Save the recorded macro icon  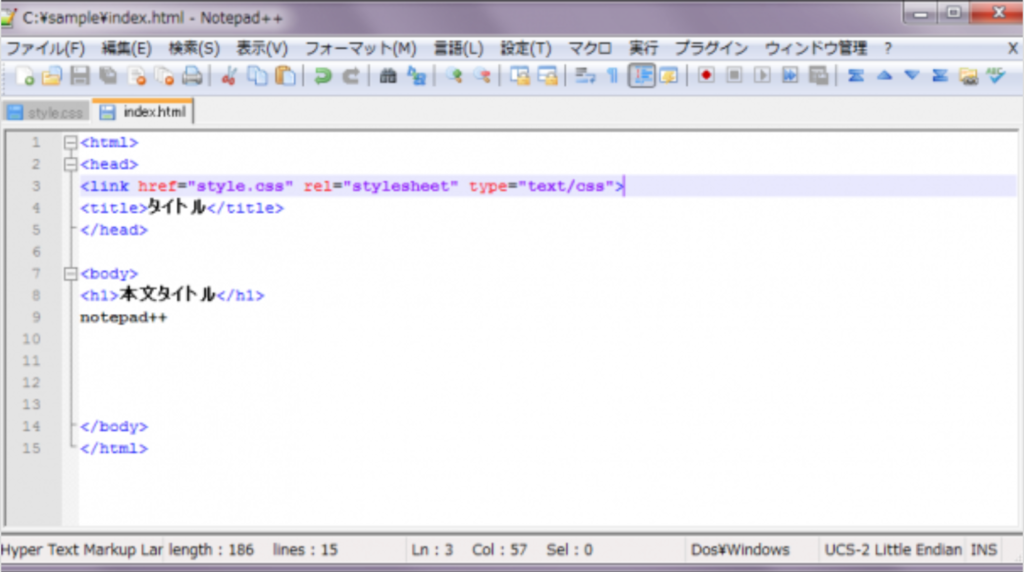click(818, 76)
